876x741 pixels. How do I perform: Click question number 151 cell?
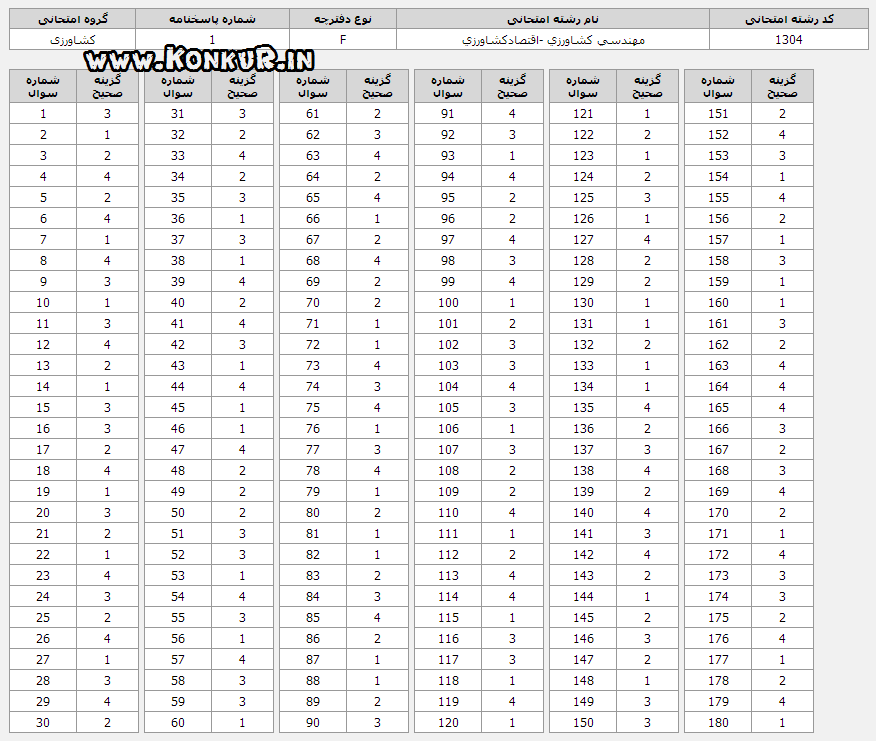tap(718, 113)
